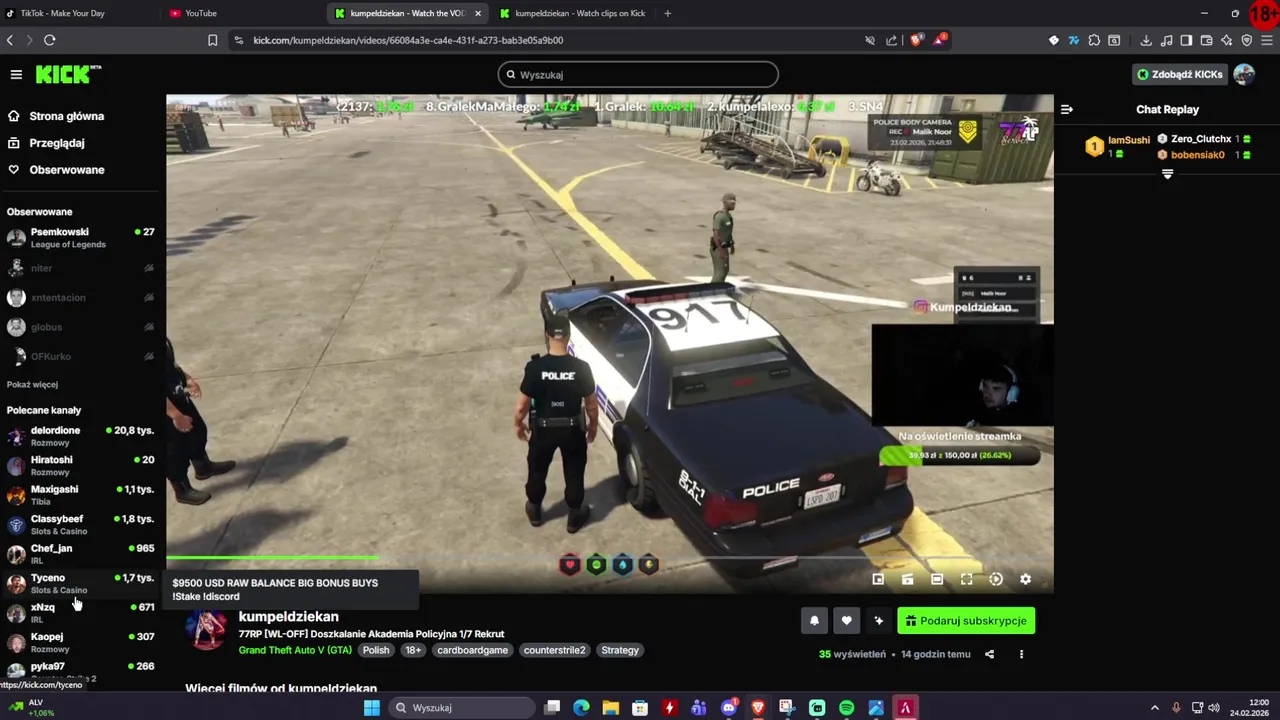This screenshot has width=1280, height=720.
Task: Select the Strategy tag
Action: (620, 650)
